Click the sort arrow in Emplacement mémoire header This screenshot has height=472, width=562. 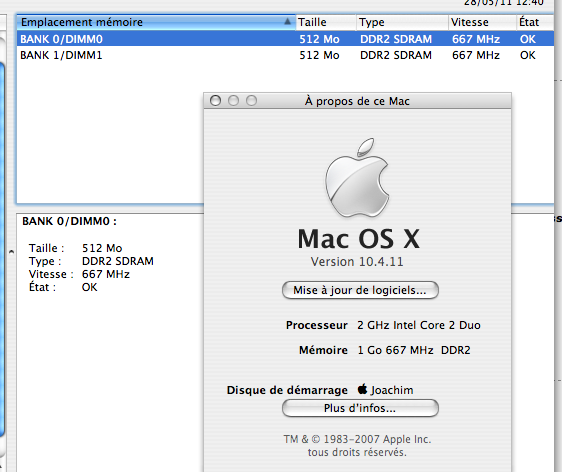[x=287, y=22]
